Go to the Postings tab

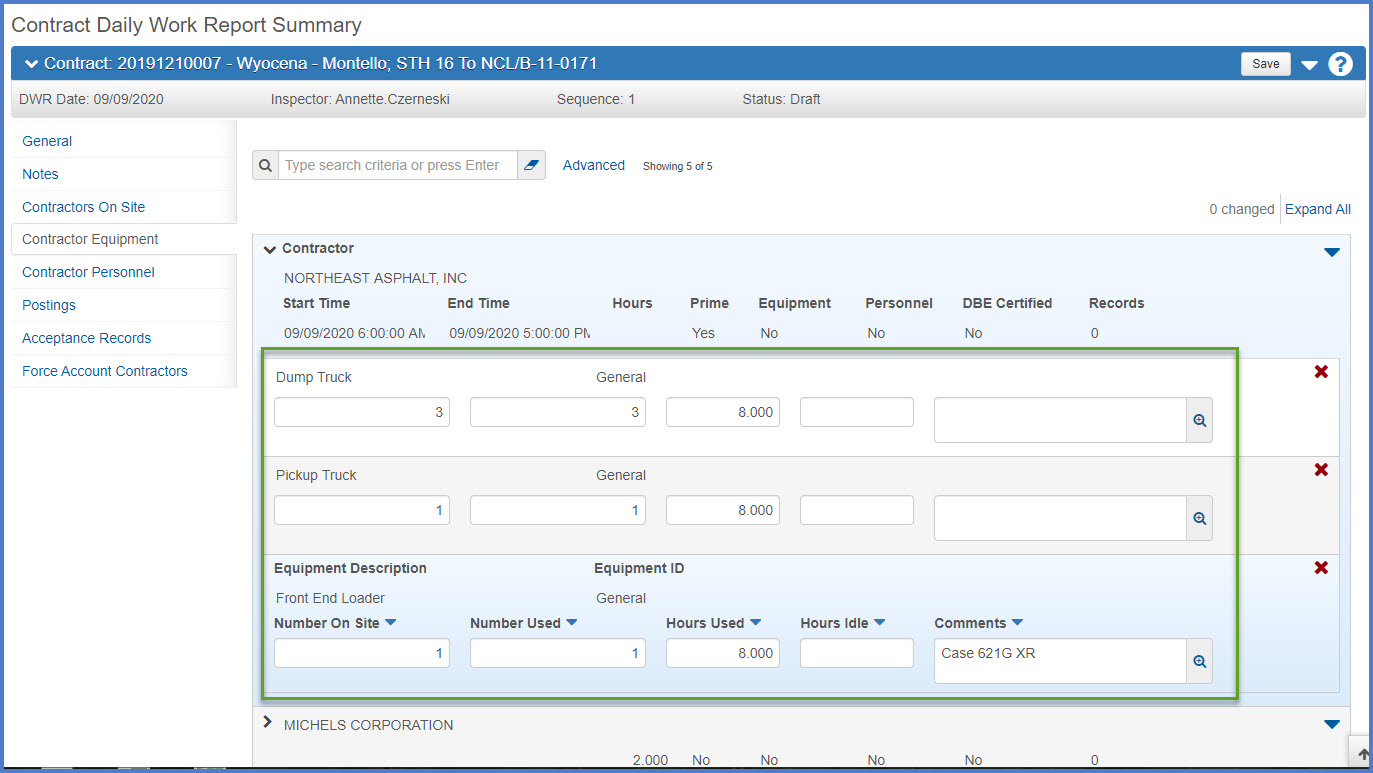49,305
